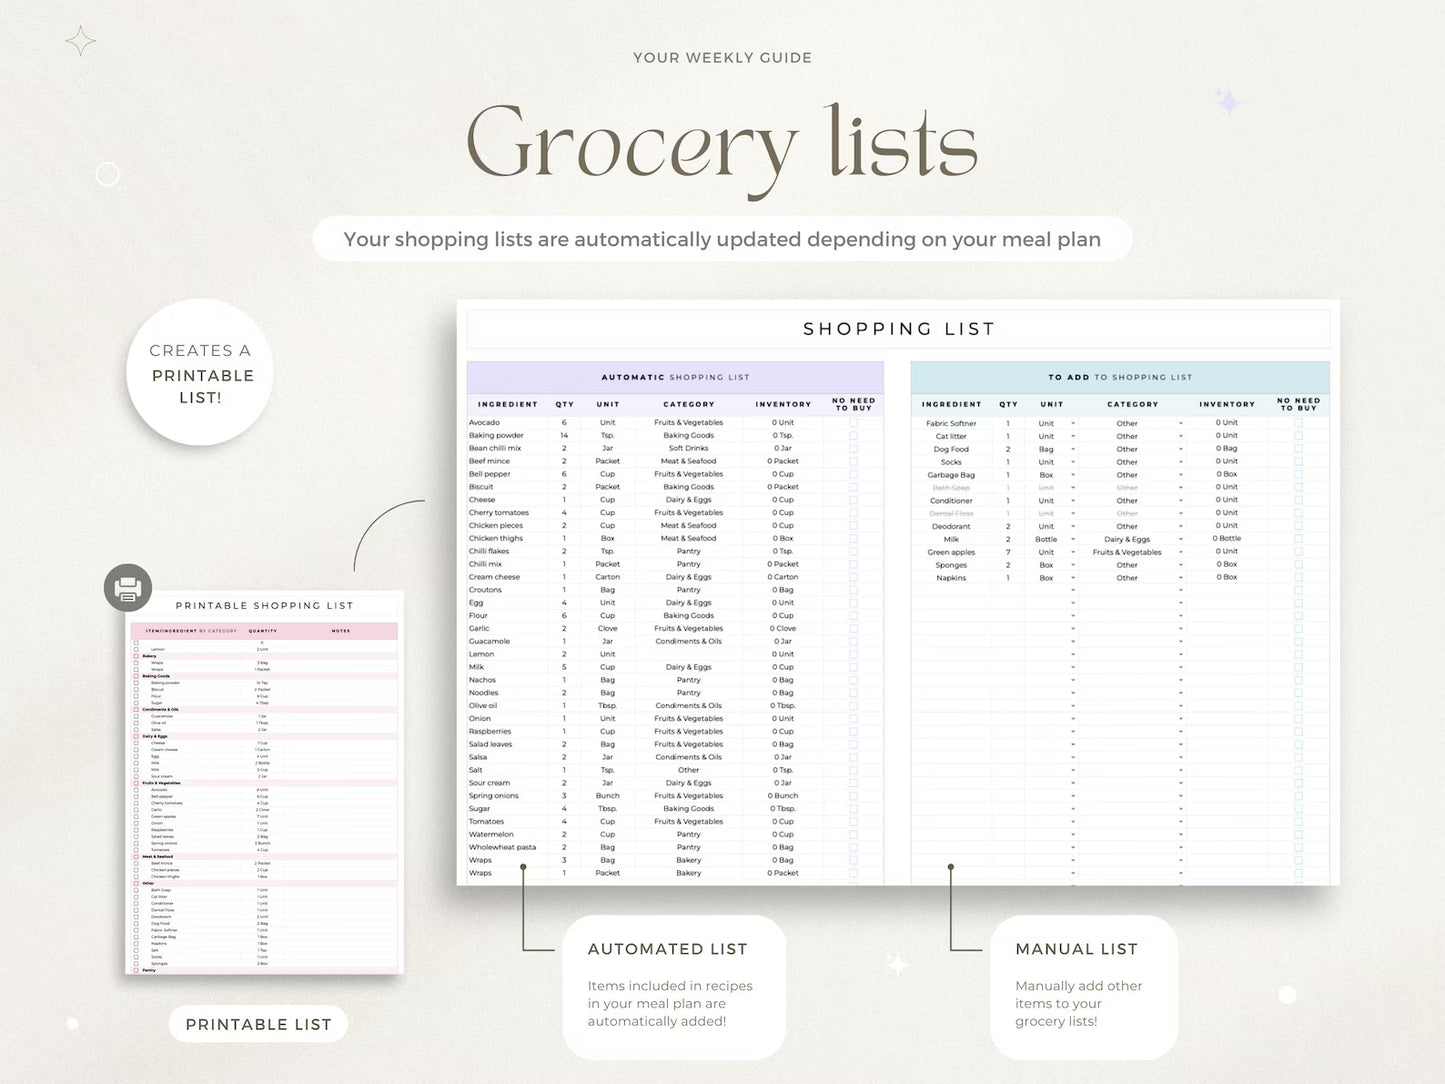
Task: Click the PRINTABLE LIST button
Action: point(258,1024)
